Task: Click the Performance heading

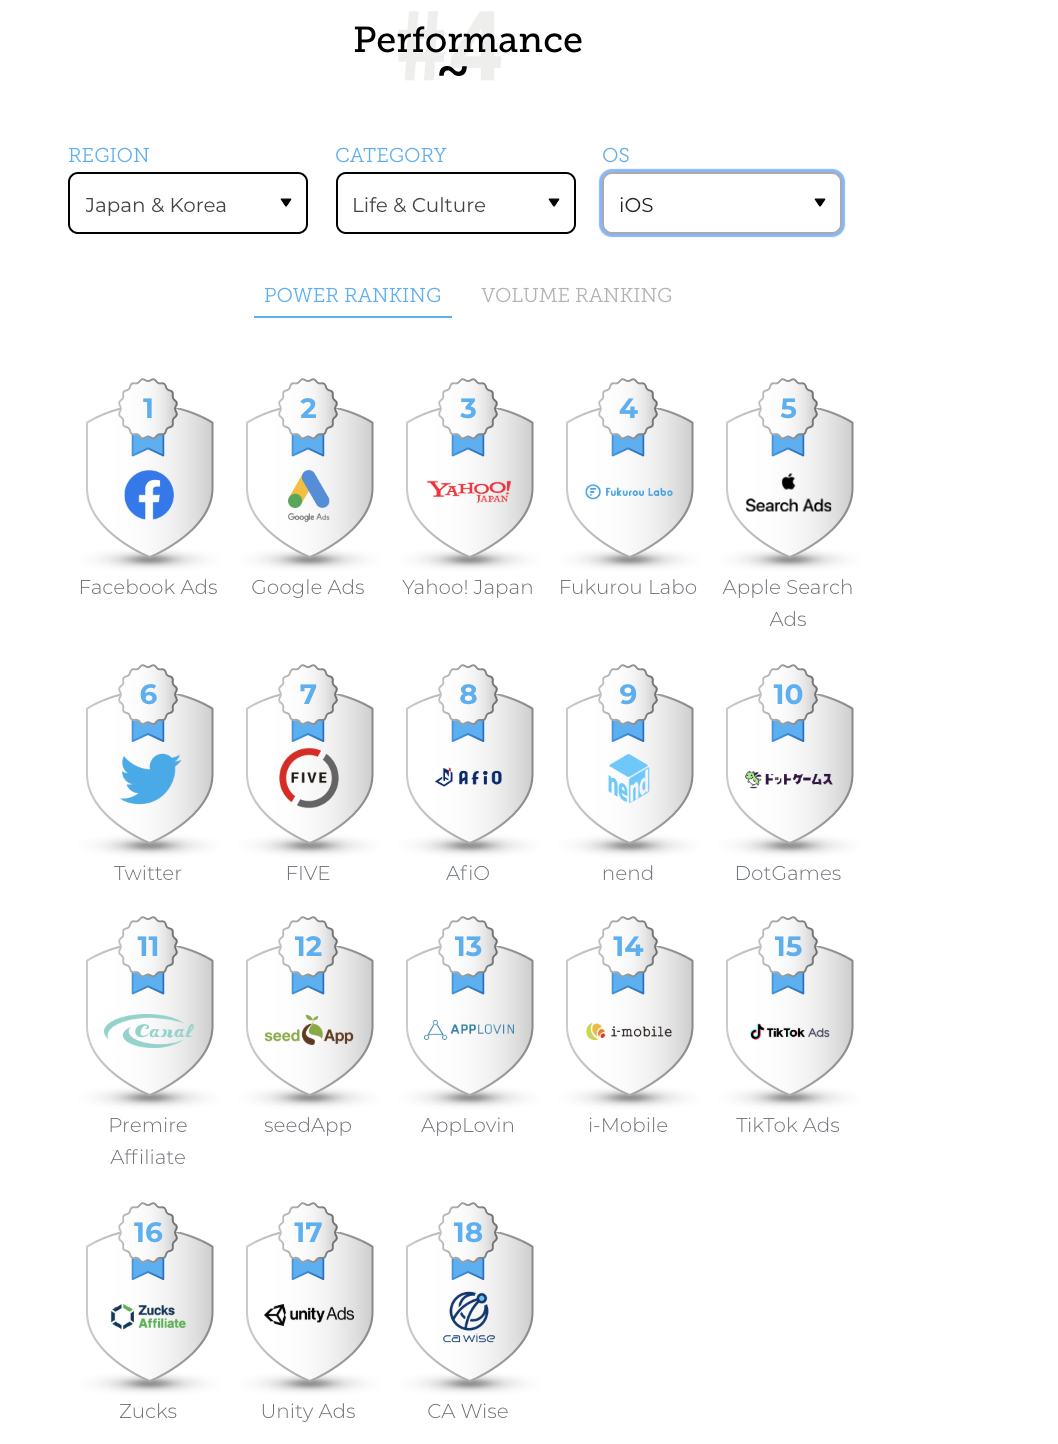Action: tap(468, 40)
